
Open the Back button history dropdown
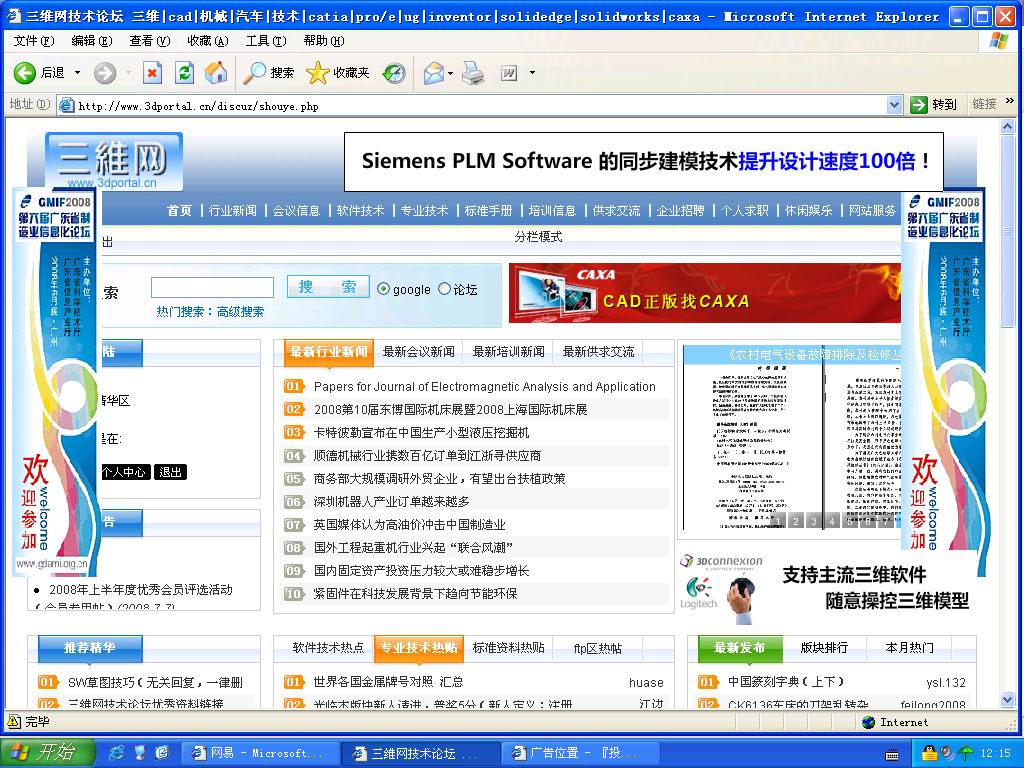(77, 72)
